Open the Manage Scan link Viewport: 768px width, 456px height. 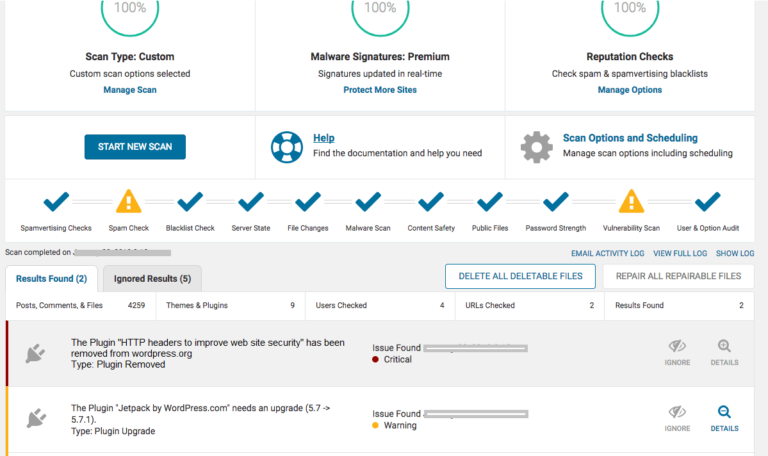[x=130, y=90]
